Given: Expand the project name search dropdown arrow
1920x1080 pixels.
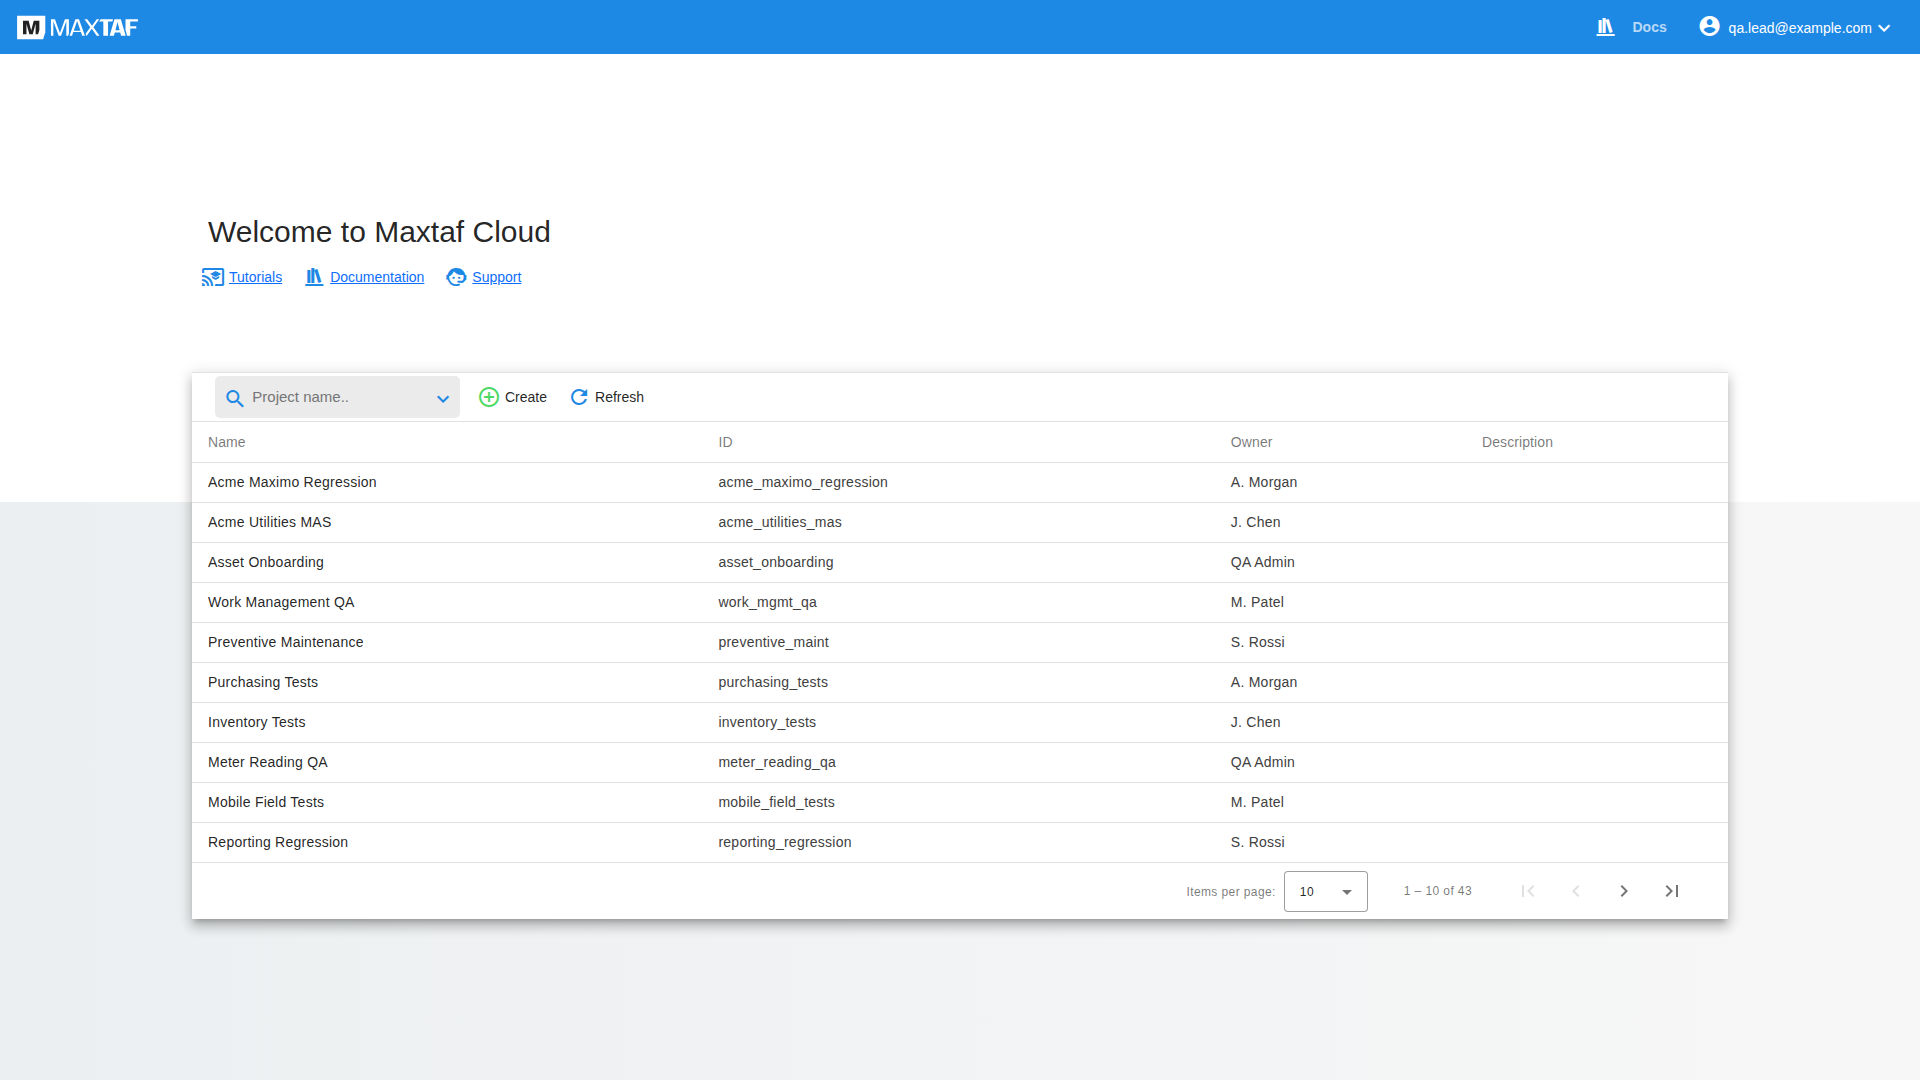Looking at the screenshot, I should pos(443,399).
